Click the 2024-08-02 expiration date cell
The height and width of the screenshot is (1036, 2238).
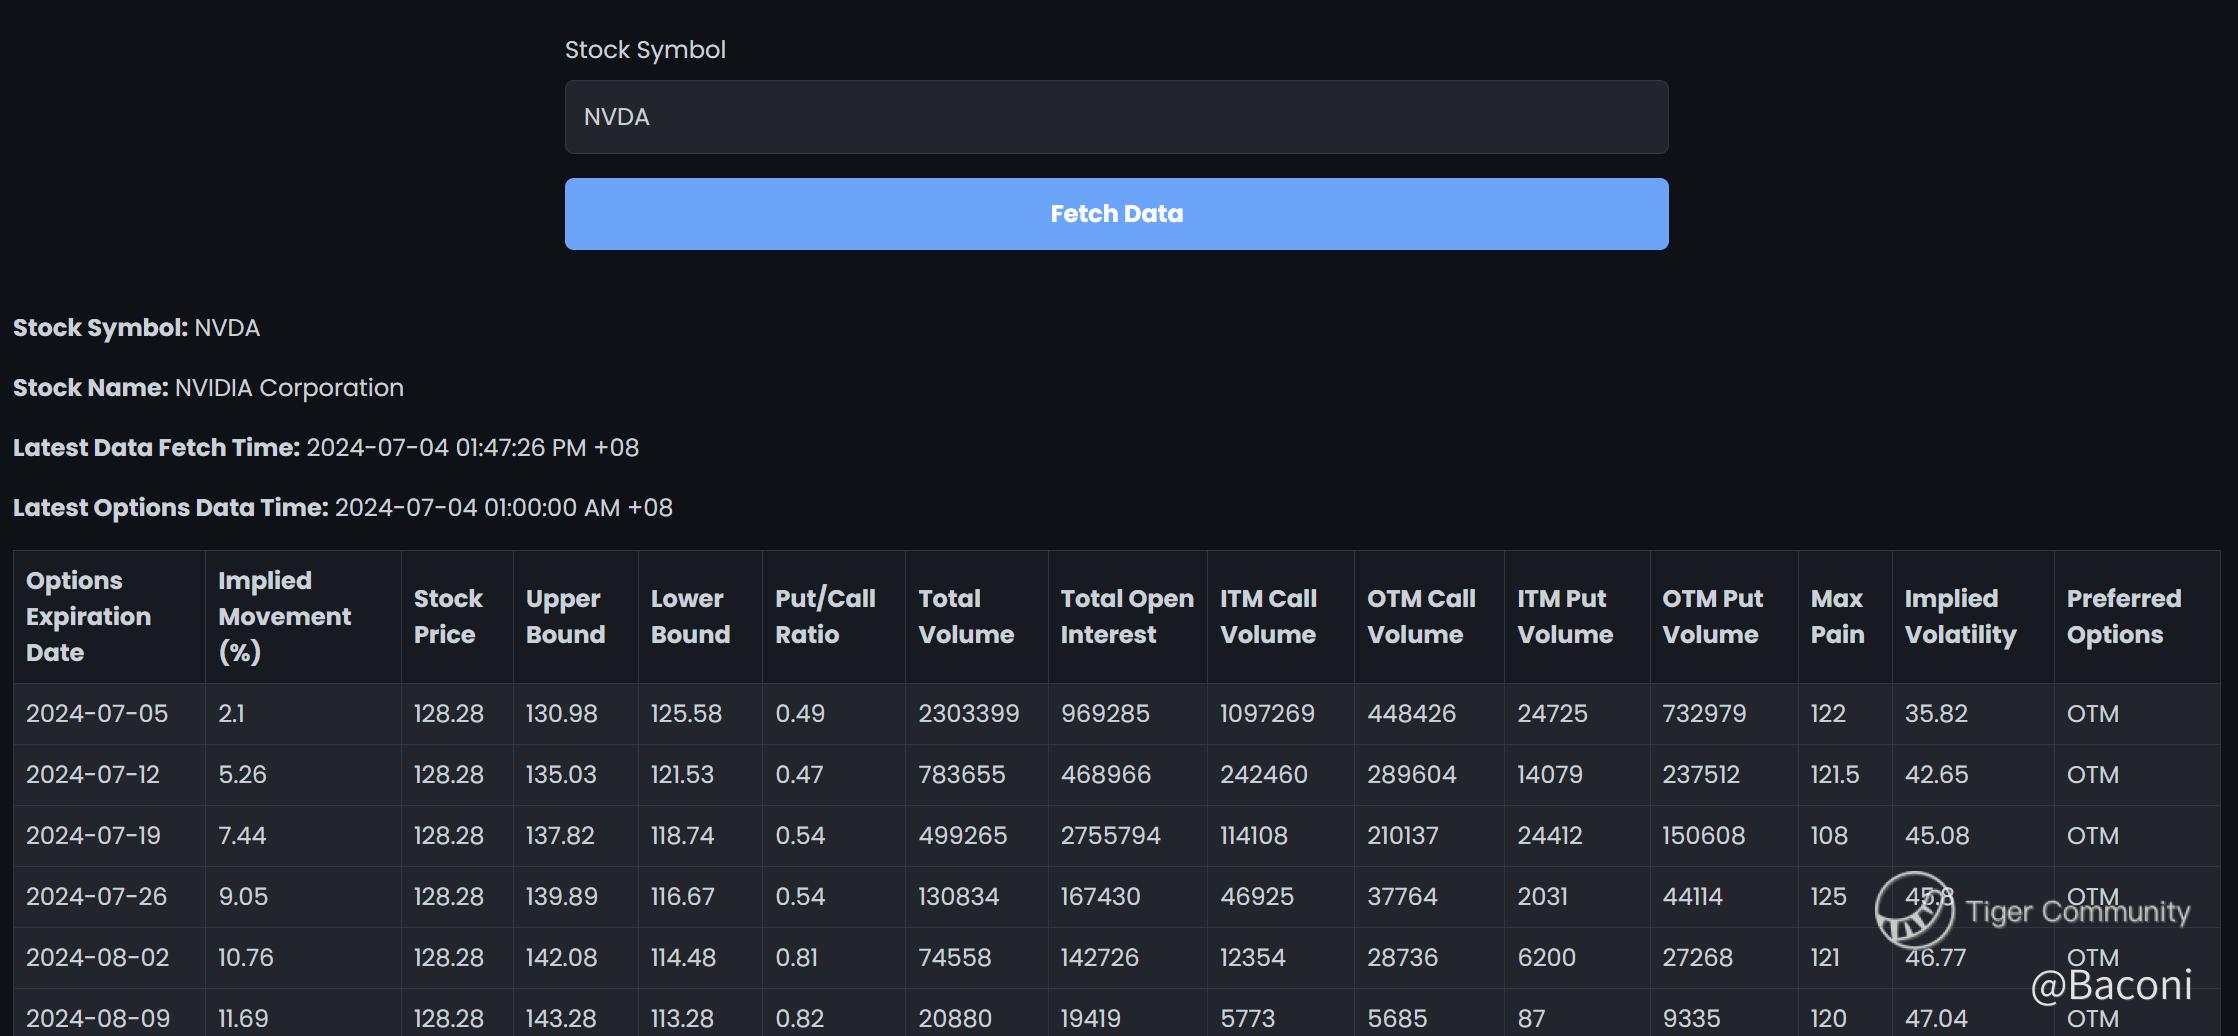(97, 958)
